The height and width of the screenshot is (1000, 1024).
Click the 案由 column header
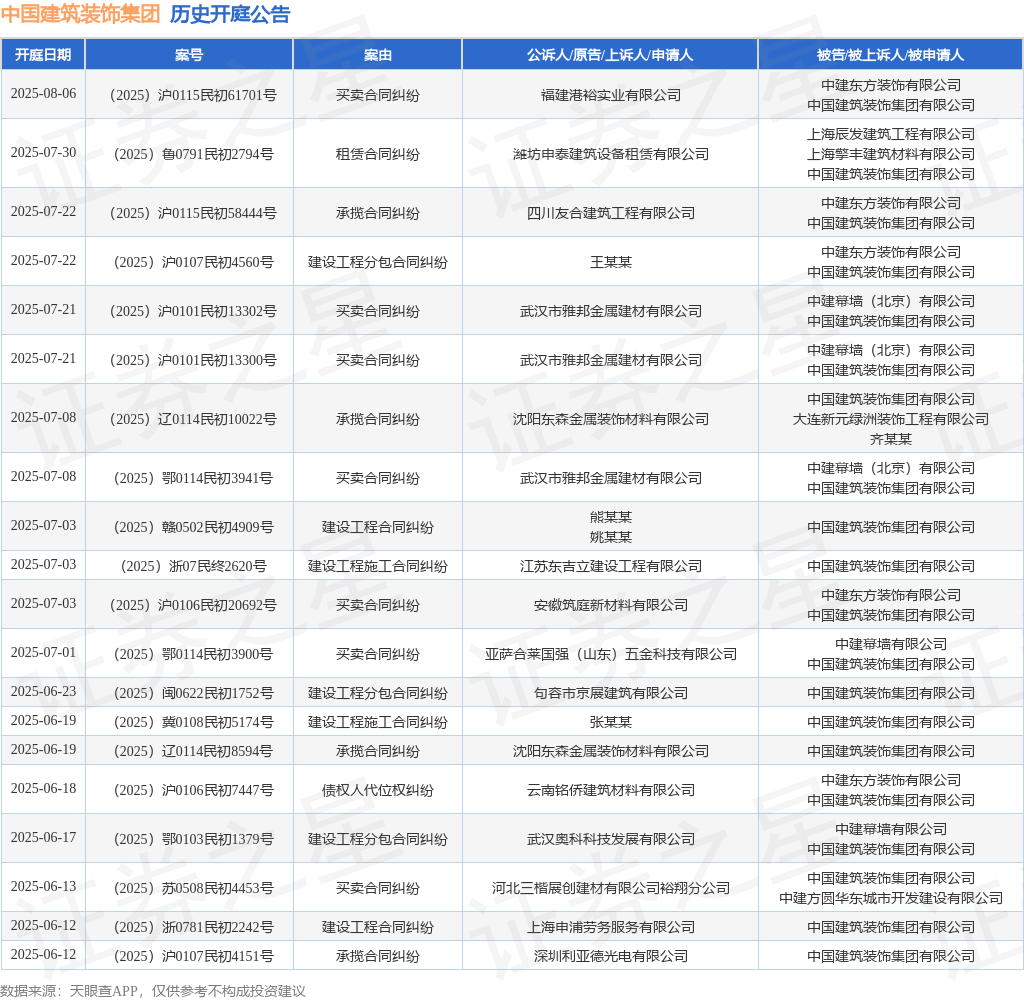click(x=377, y=55)
